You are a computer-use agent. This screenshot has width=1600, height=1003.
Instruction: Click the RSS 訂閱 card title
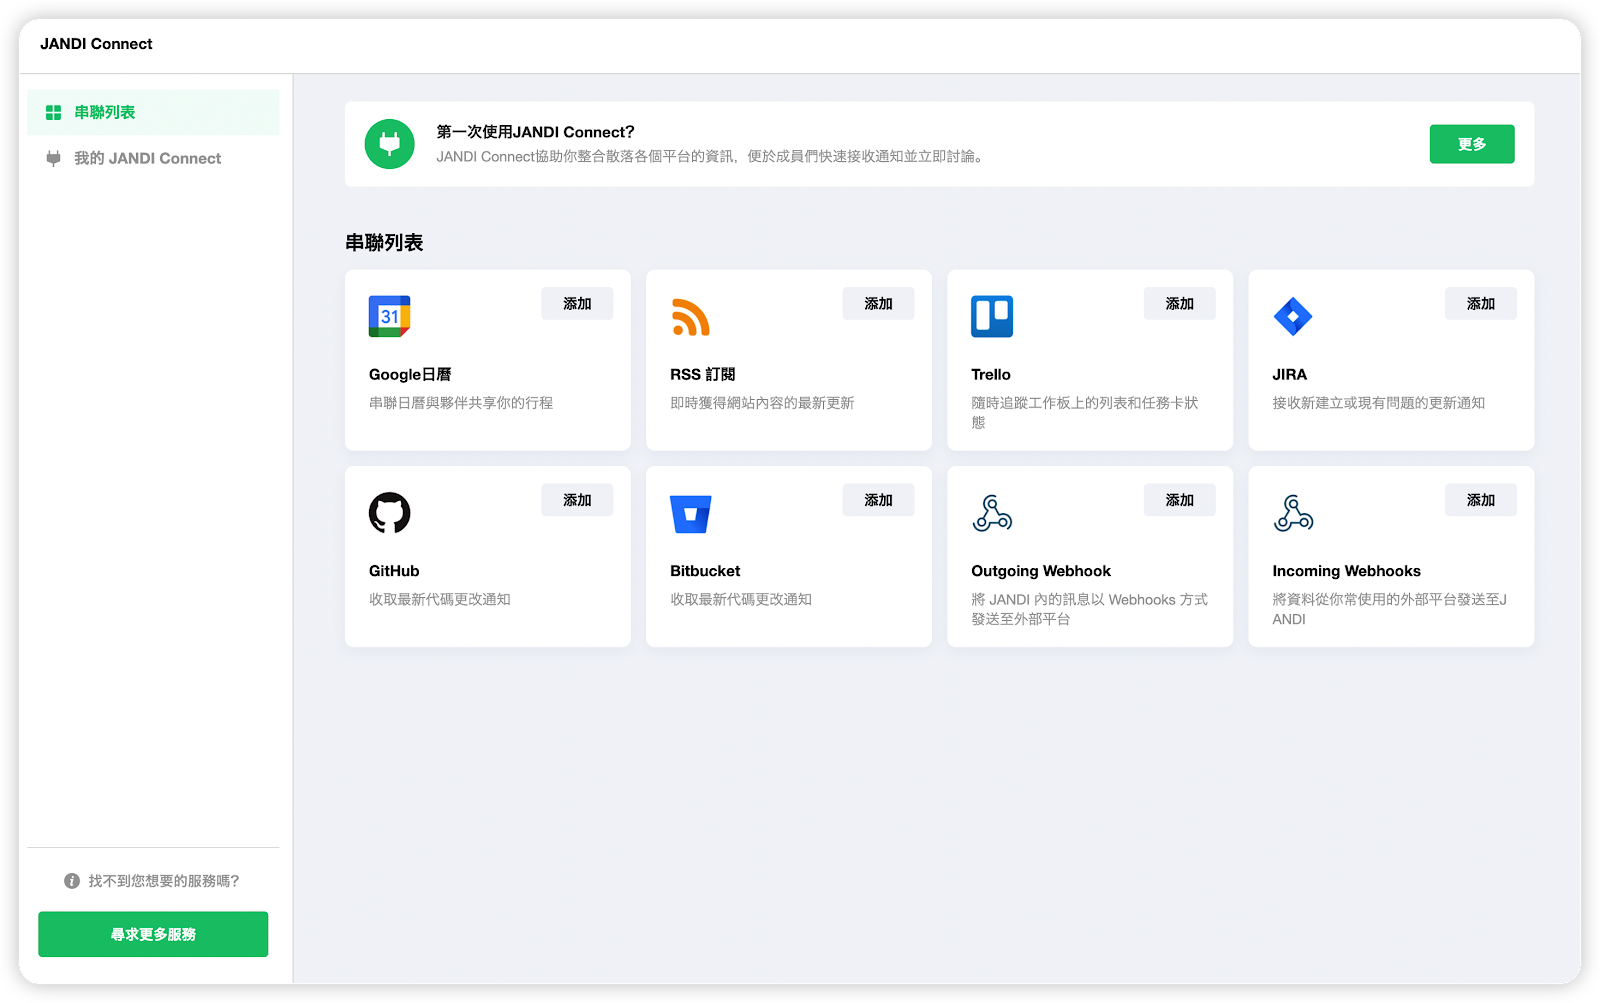tap(703, 374)
